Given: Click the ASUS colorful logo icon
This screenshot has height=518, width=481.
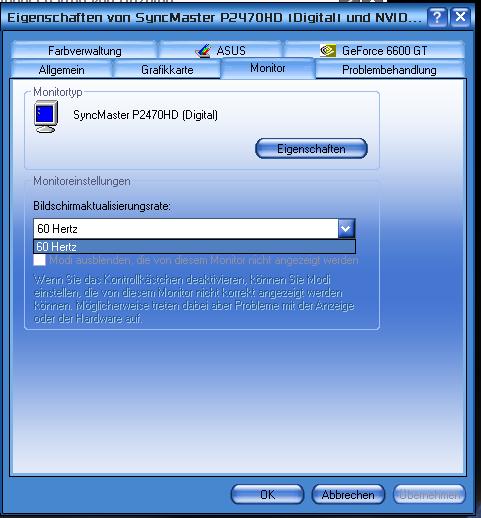Looking at the screenshot, I should [x=204, y=51].
